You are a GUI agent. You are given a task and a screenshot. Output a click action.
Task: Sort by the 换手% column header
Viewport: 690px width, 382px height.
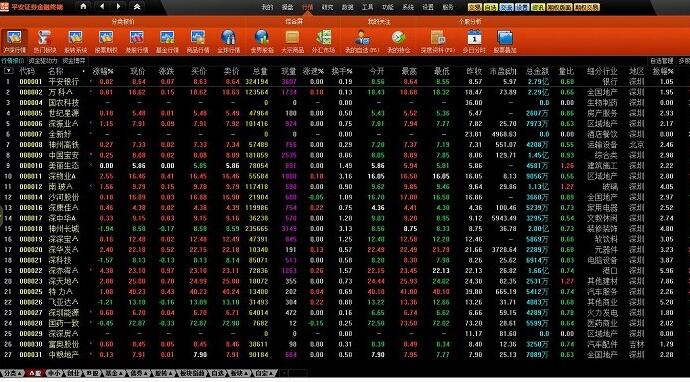pos(343,71)
